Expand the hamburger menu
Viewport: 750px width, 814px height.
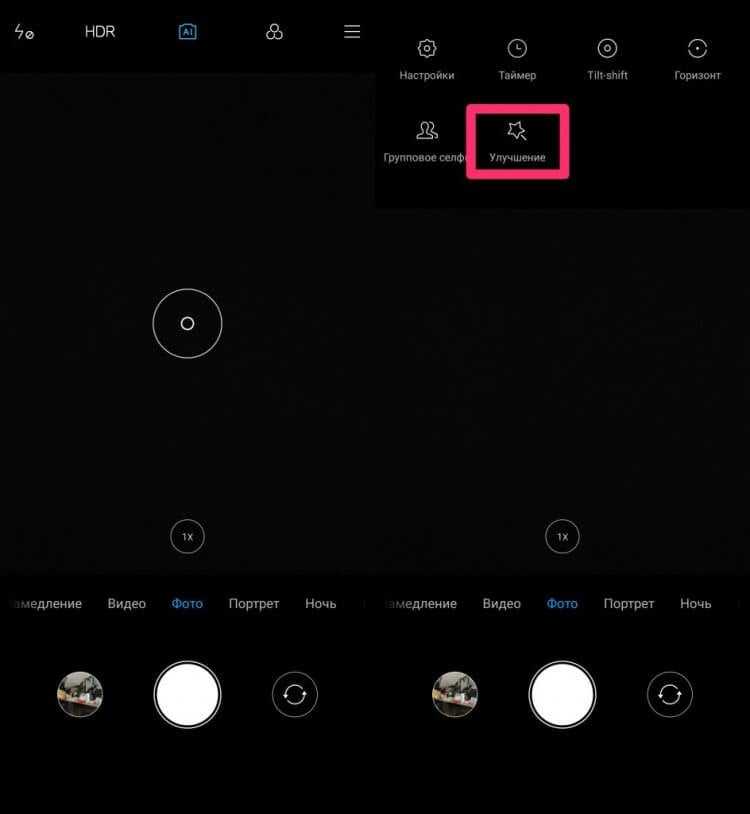click(x=352, y=32)
